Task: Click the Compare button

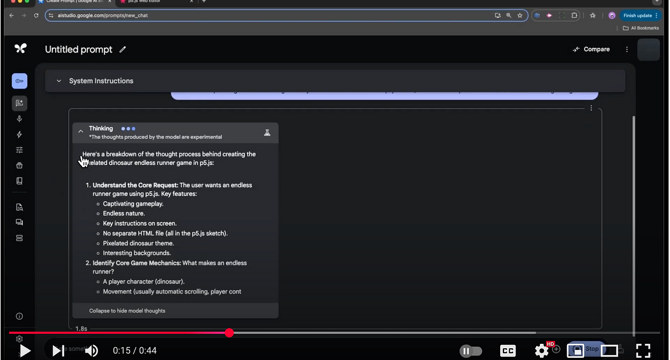Action: (x=591, y=50)
